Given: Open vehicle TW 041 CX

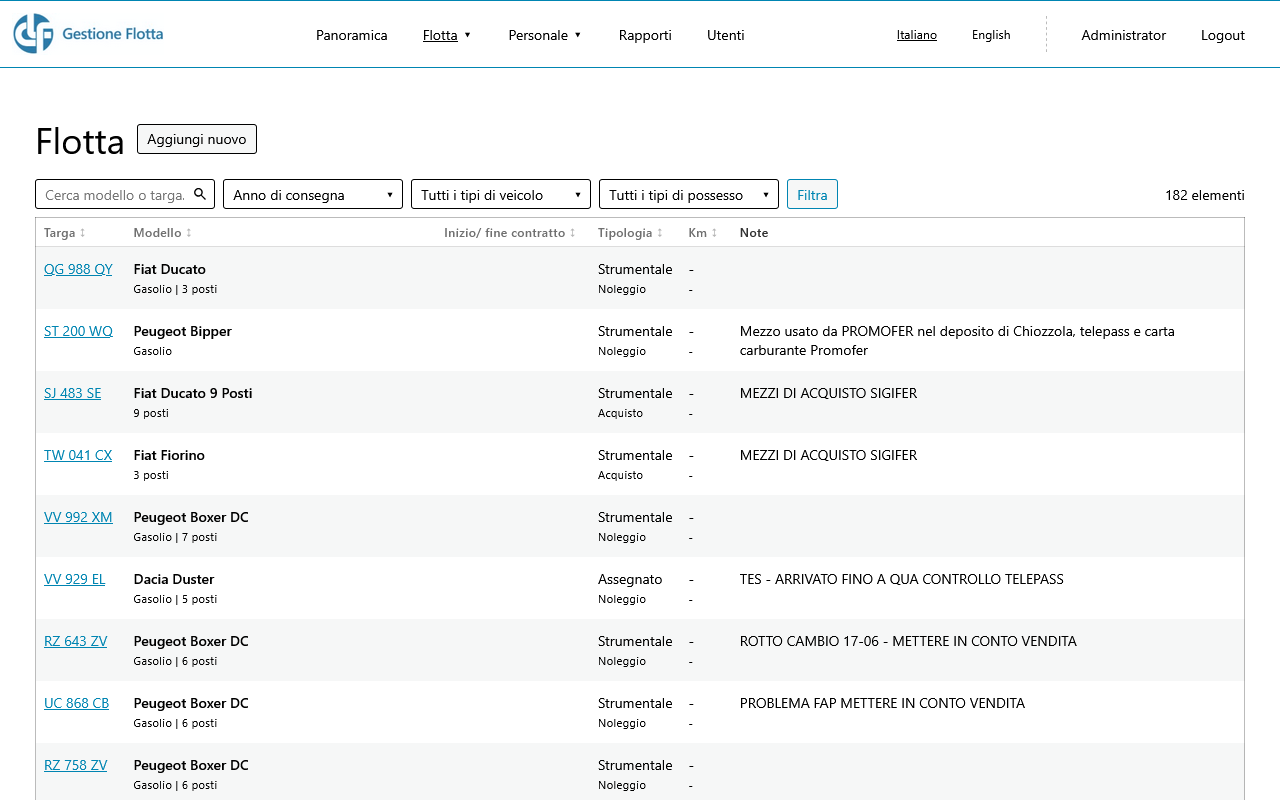Looking at the screenshot, I should coord(78,455).
